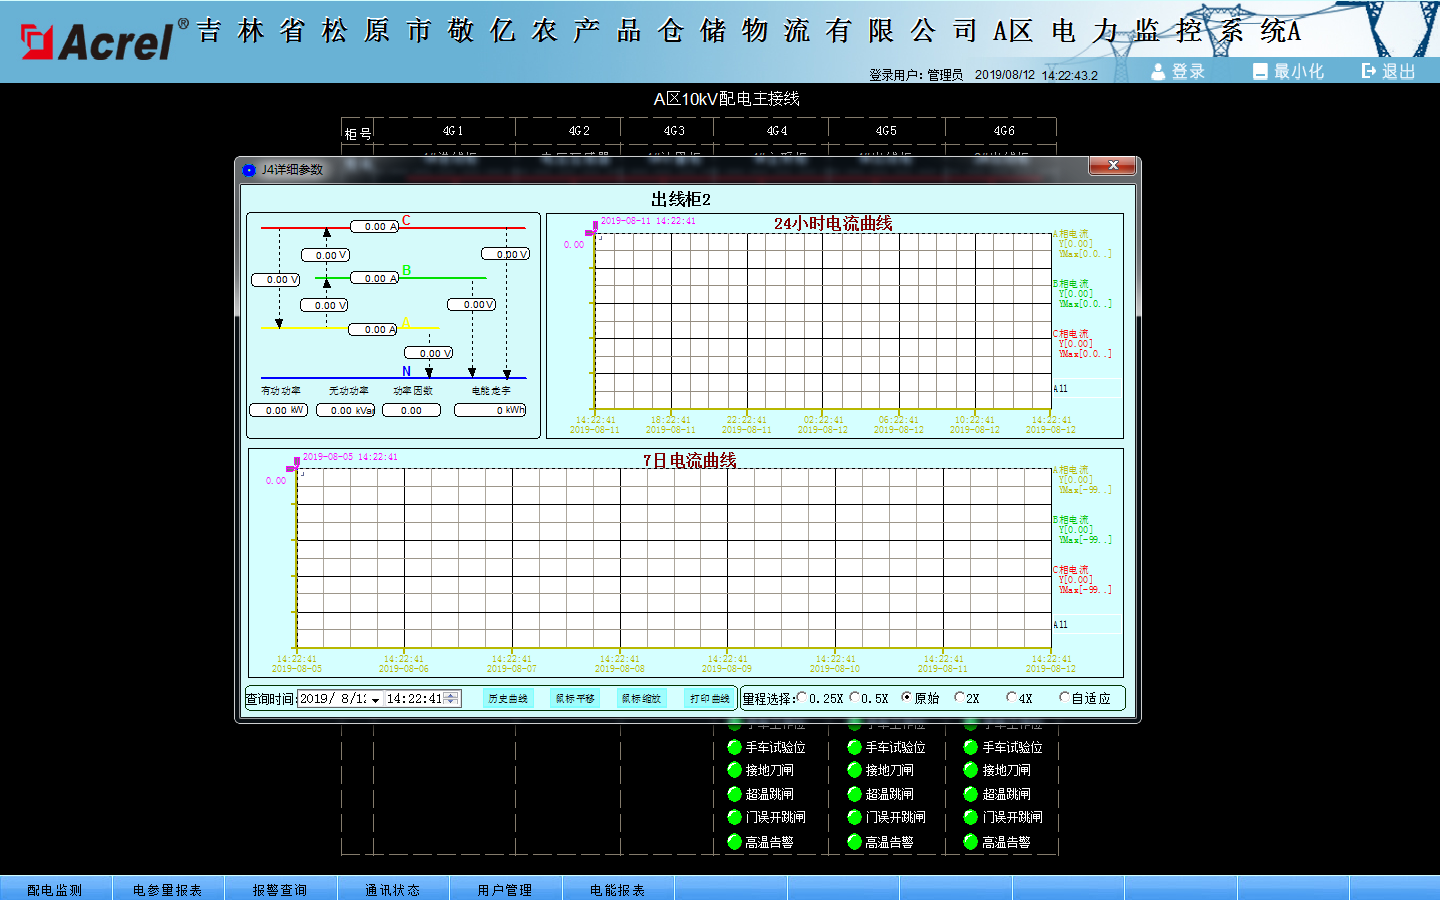
Task: Click the 最小化 minimize icon in header
Action: pyautogui.click(x=1260, y=71)
